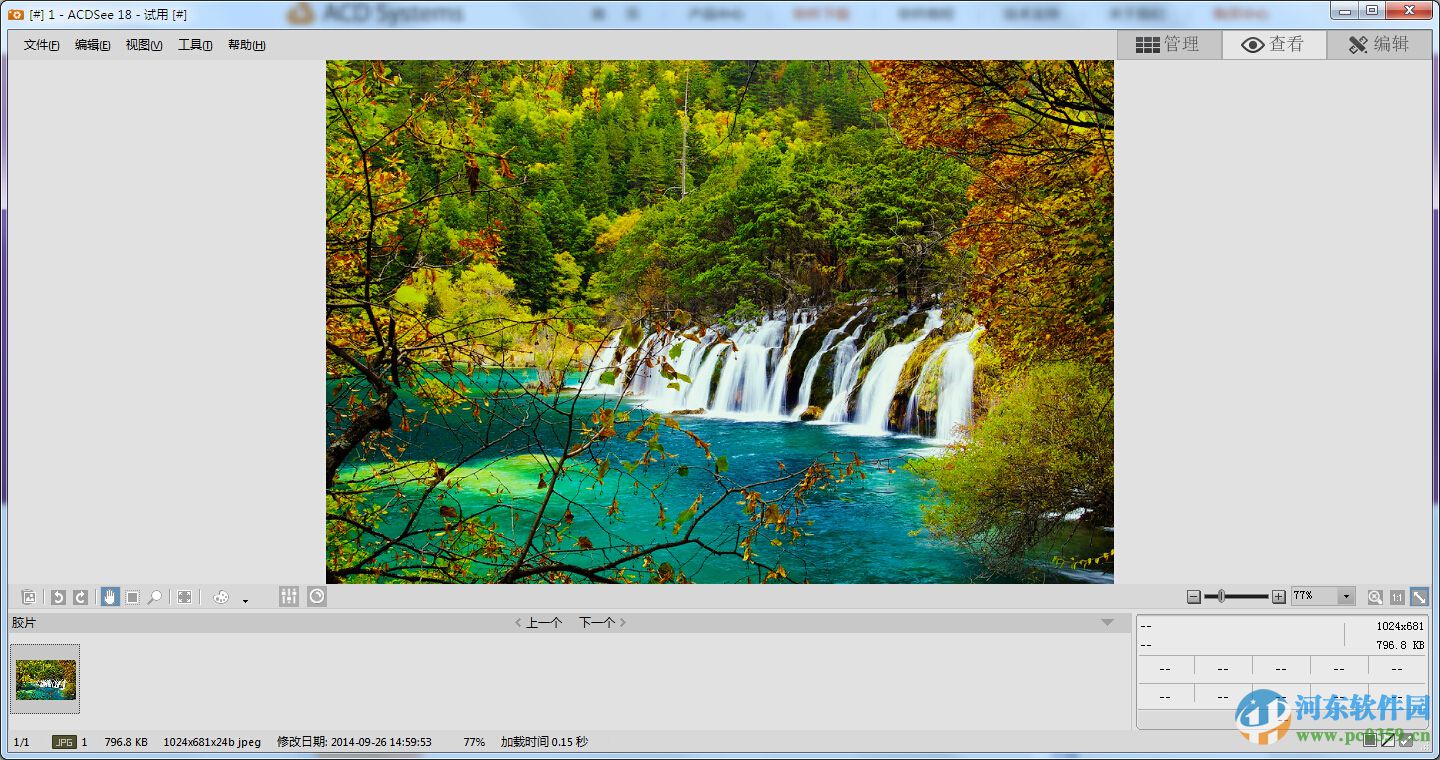Set actual size with 1:1 button
This screenshot has height=760, width=1440.
pyautogui.click(x=1397, y=597)
